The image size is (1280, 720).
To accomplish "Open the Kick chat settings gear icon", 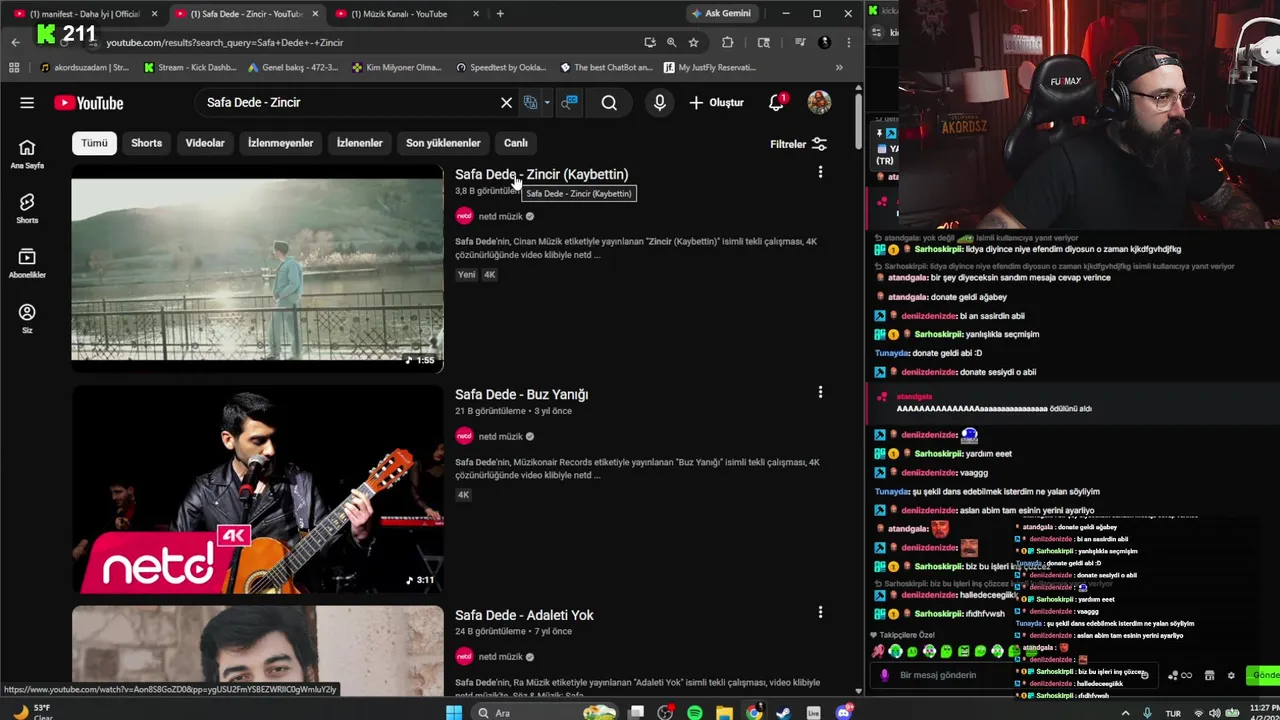I will [1231, 675].
